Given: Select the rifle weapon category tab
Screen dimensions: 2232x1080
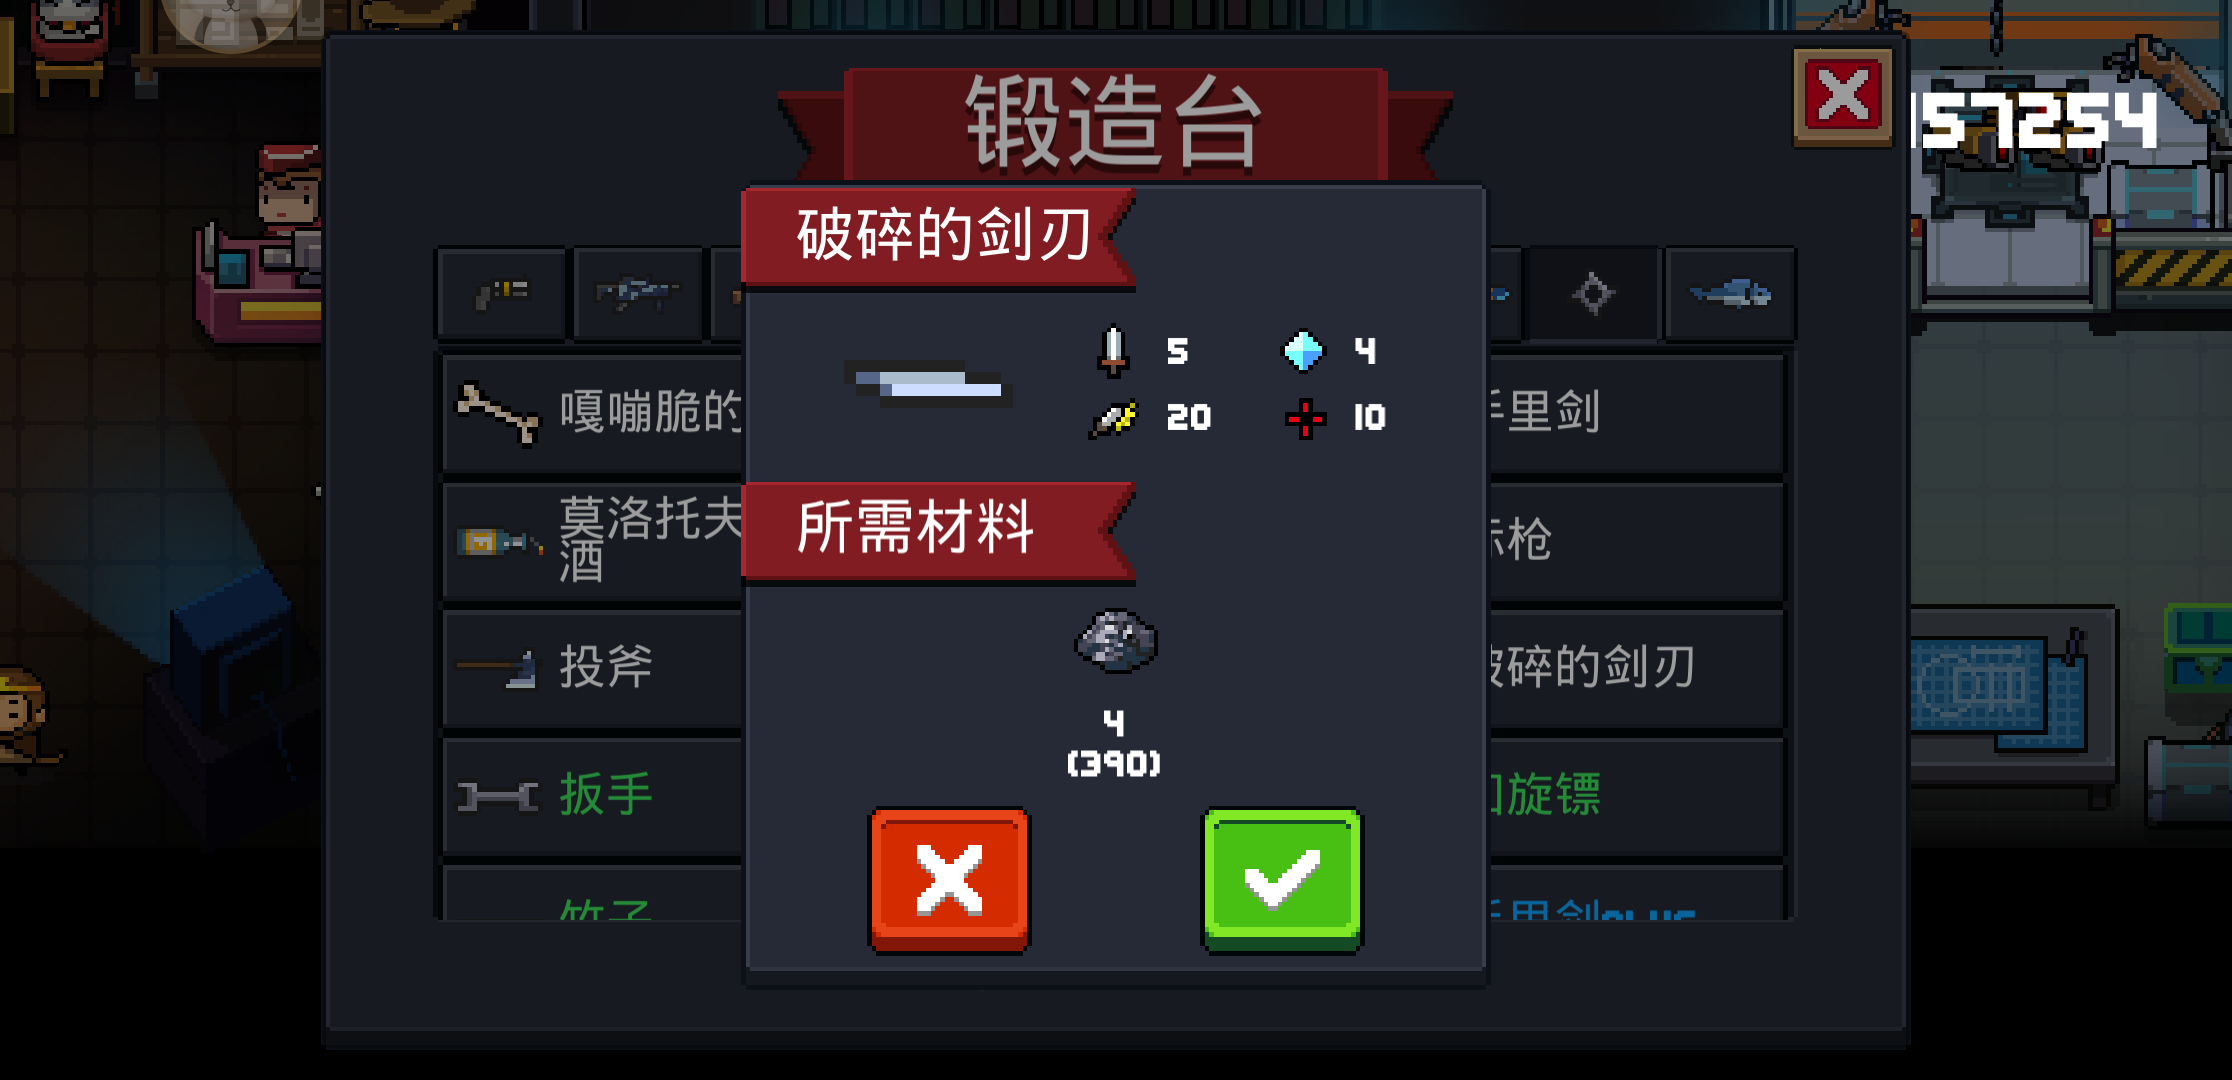Looking at the screenshot, I should click(x=638, y=294).
